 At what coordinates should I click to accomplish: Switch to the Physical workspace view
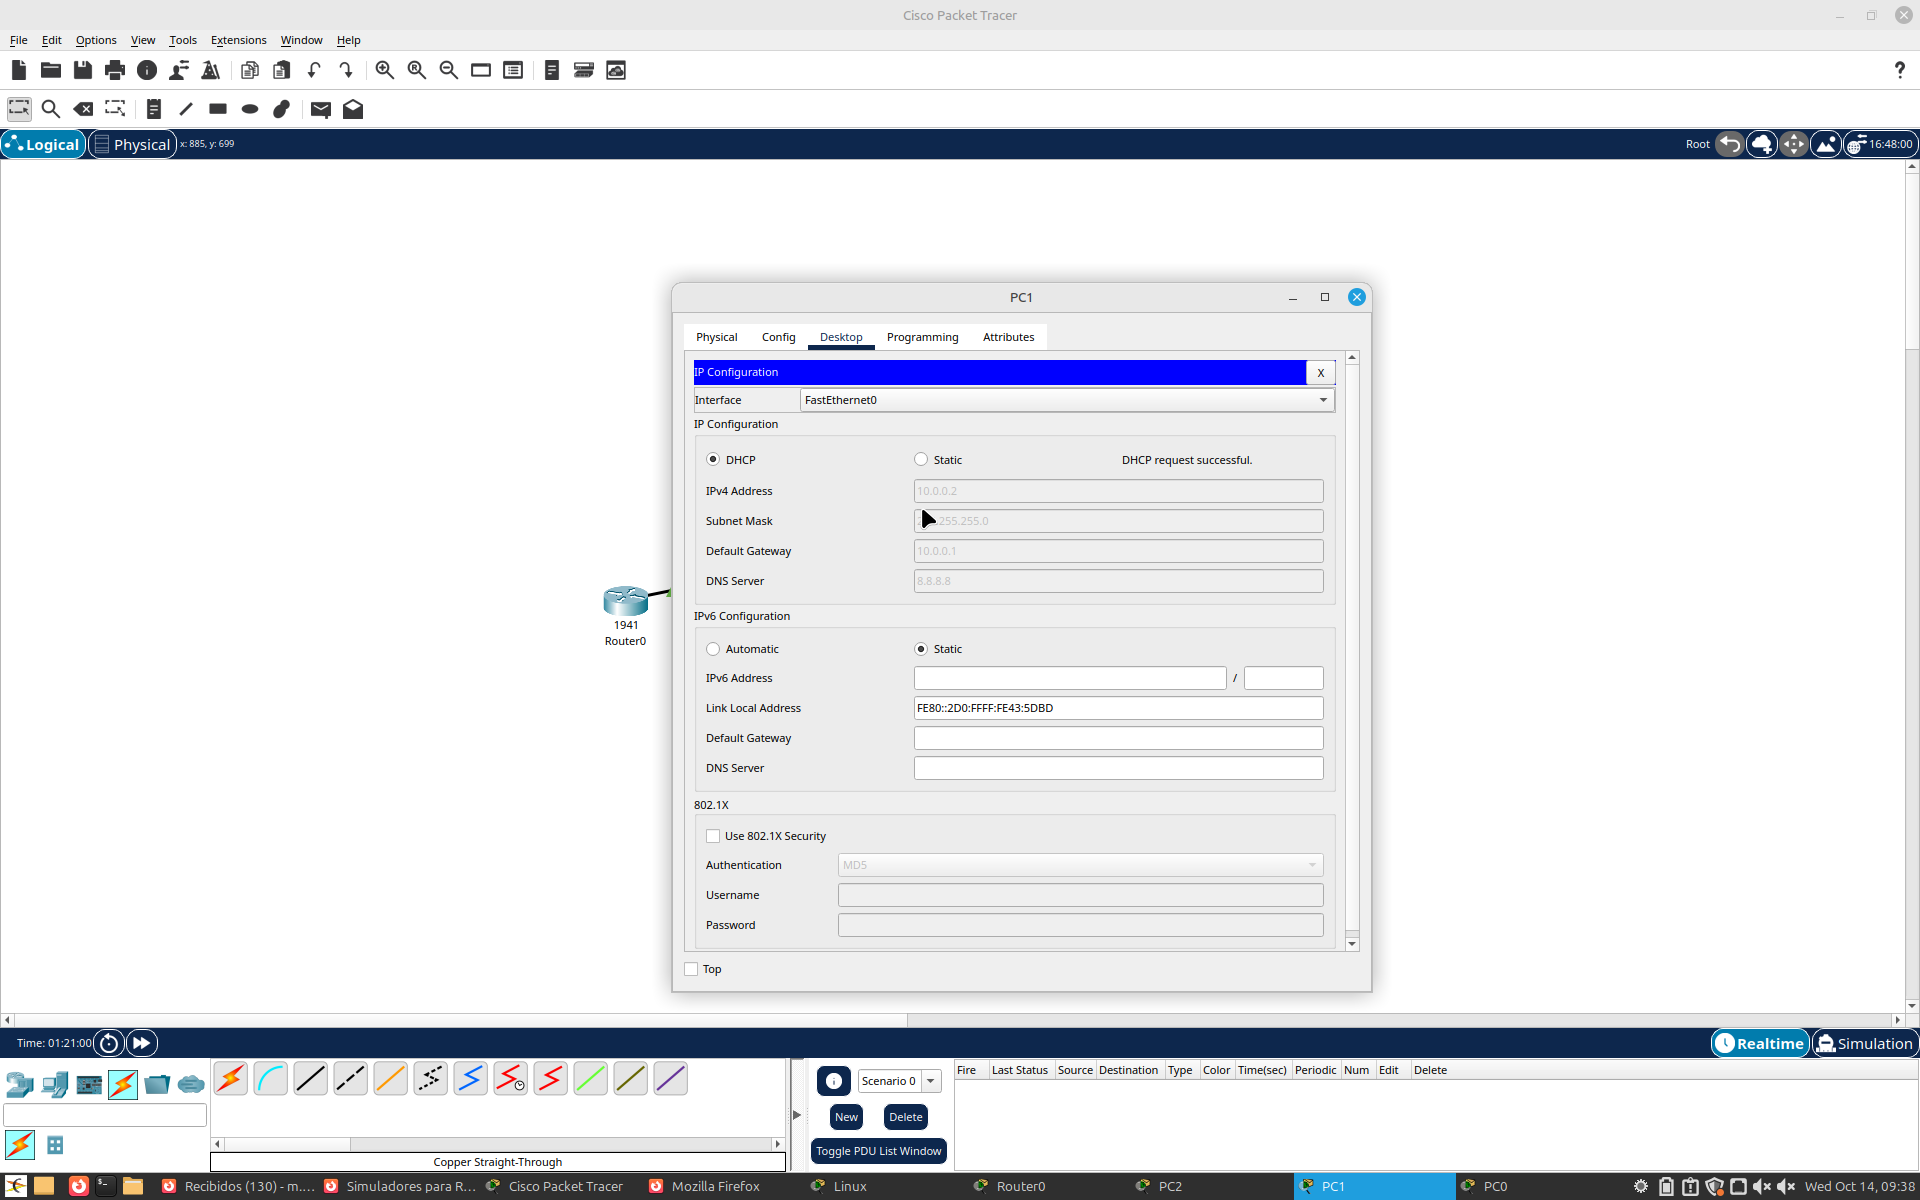tap(133, 144)
